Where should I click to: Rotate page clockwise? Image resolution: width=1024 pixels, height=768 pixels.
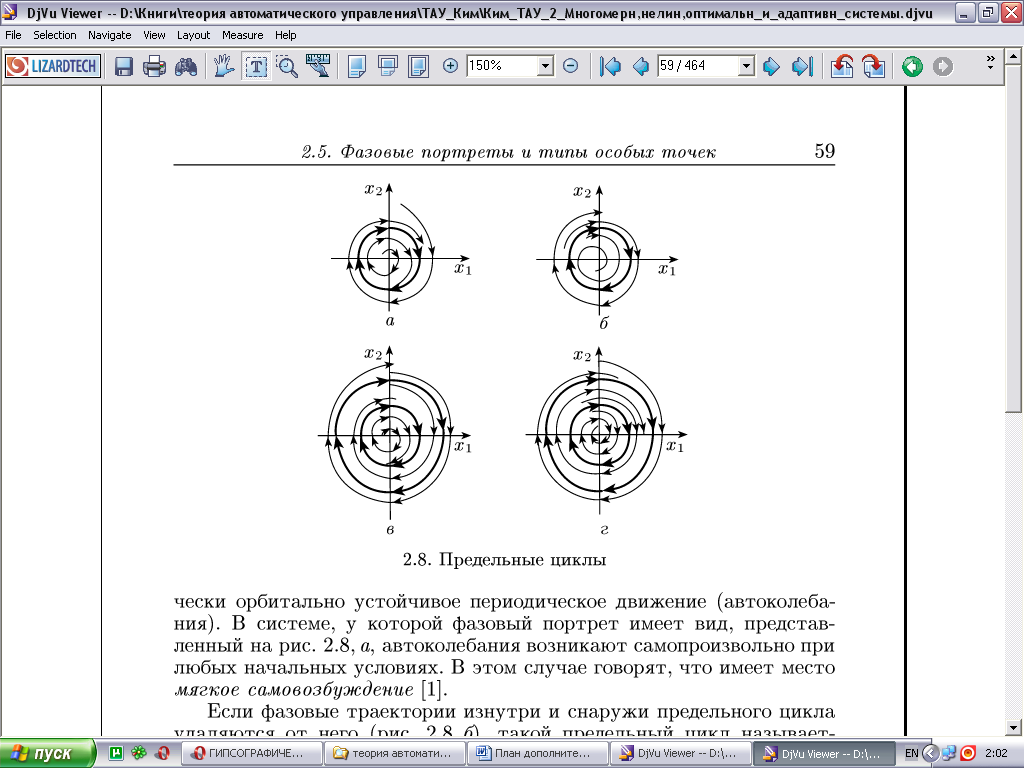pos(873,66)
